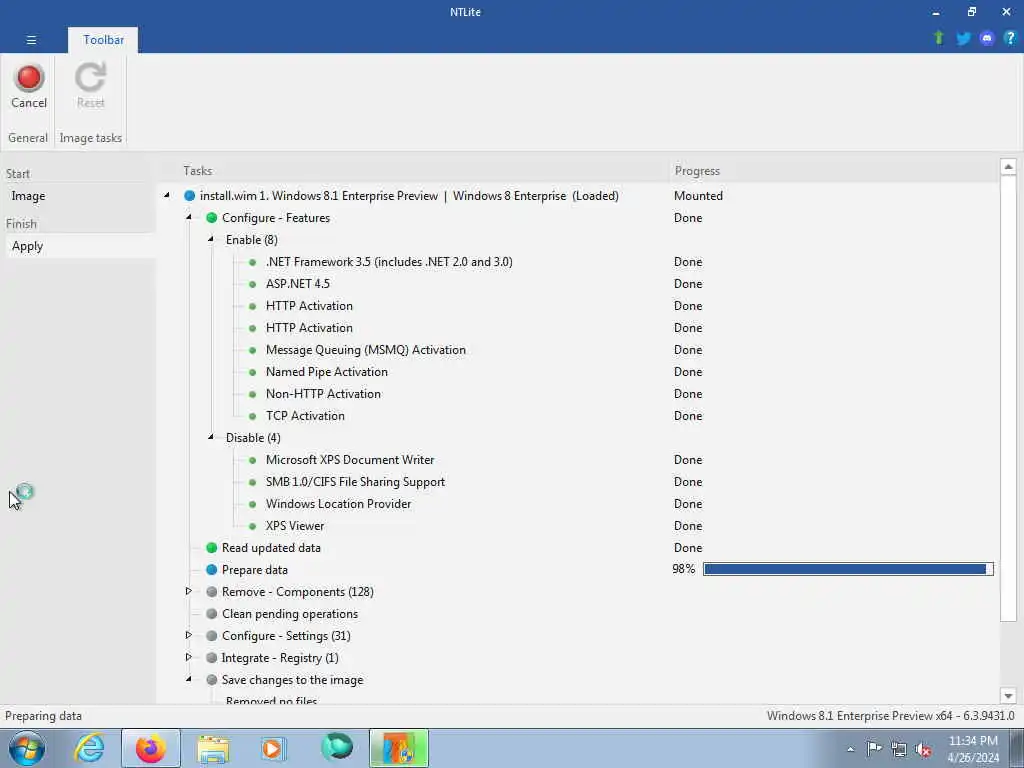Viewport: 1024px width, 768px height.
Task: Select Windows Location Provider row
Action: pos(338,504)
